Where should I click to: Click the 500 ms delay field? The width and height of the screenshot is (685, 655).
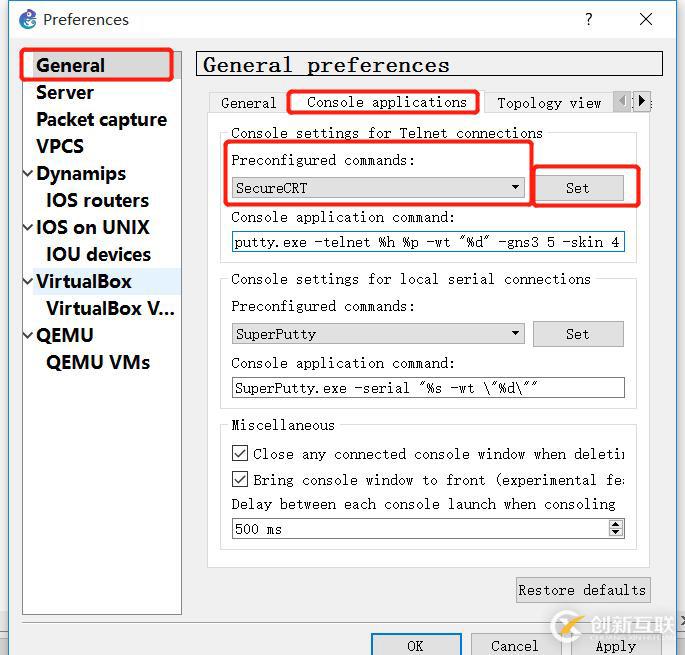[x=419, y=529]
